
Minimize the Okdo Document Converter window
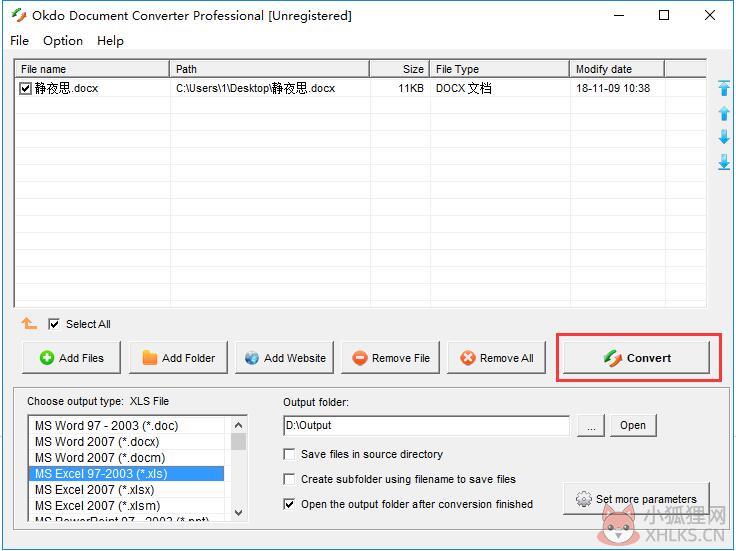pyautogui.click(x=619, y=15)
